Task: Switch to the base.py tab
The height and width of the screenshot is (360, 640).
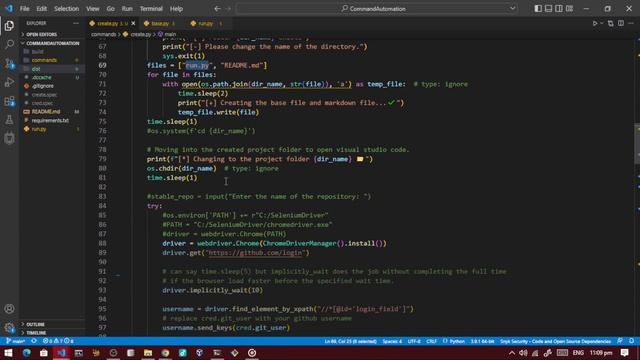Action: click(x=160, y=24)
